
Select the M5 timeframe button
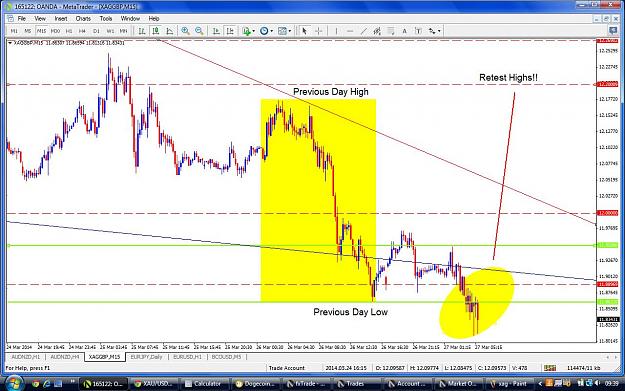pyautogui.click(x=28, y=31)
